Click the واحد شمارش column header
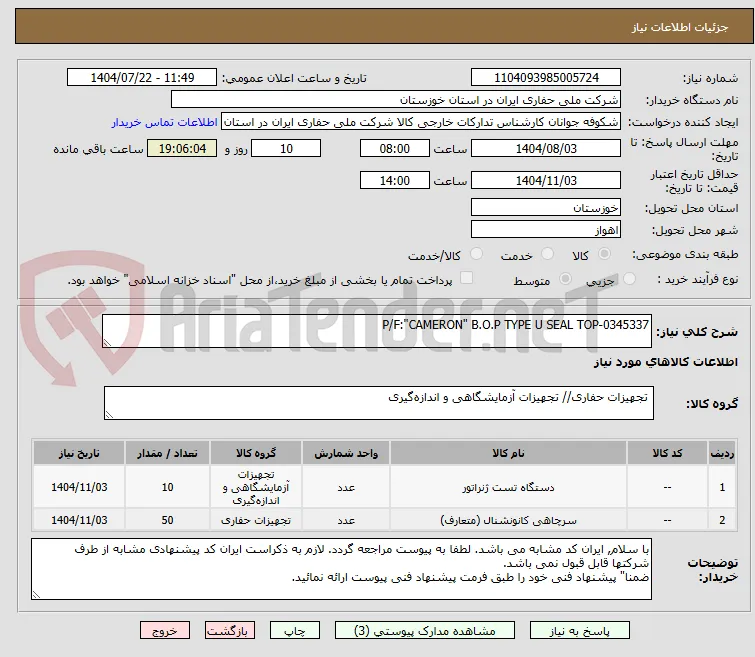The width and height of the screenshot is (755, 657). (346, 453)
